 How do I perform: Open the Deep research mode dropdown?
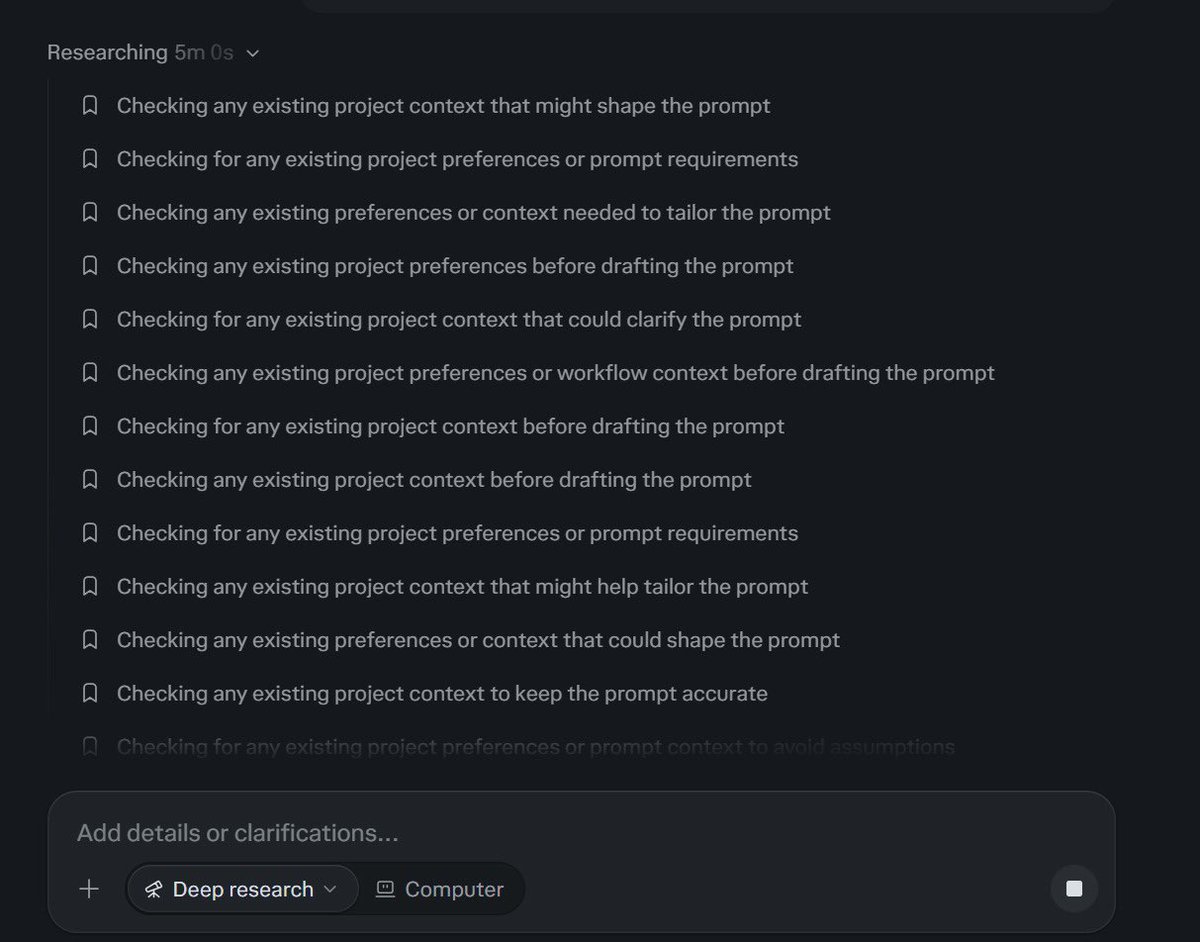pos(242,889)
